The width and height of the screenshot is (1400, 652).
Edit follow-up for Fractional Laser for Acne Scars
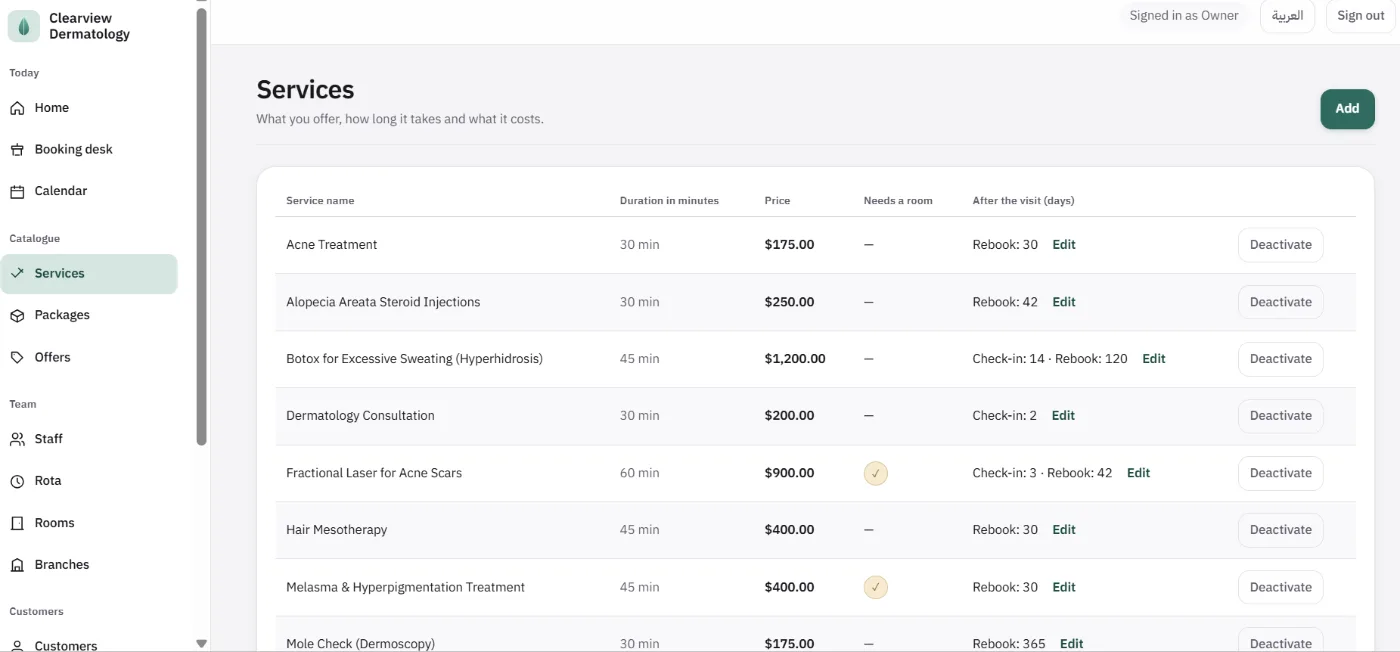pyautogui.click(x=1139, y=473)
